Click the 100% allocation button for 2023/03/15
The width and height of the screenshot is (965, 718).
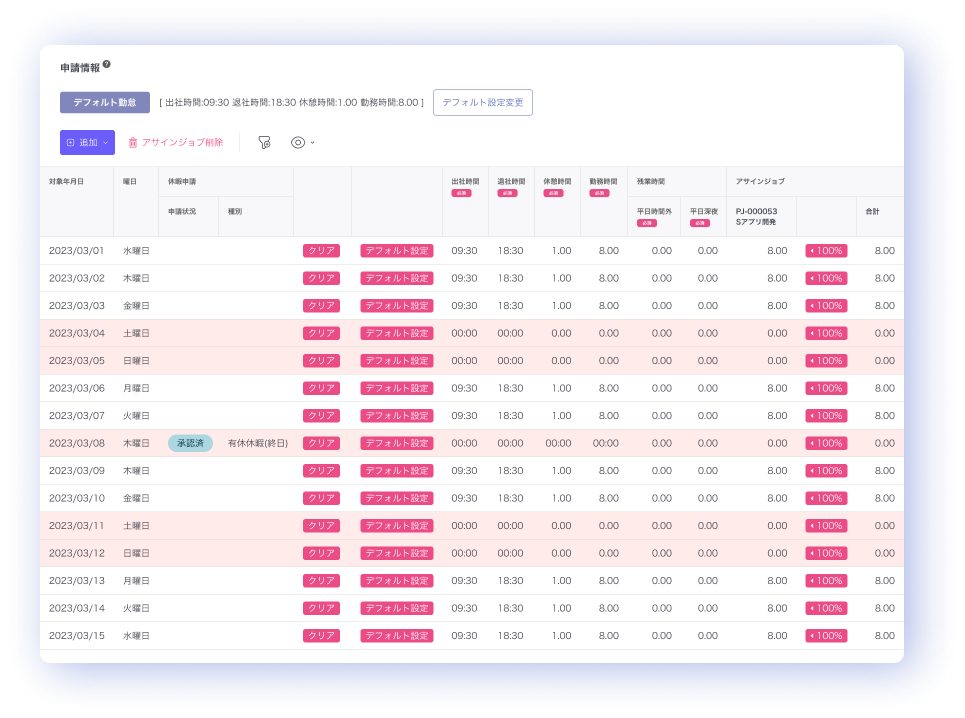pyautogui.click(x=826, y=635)
